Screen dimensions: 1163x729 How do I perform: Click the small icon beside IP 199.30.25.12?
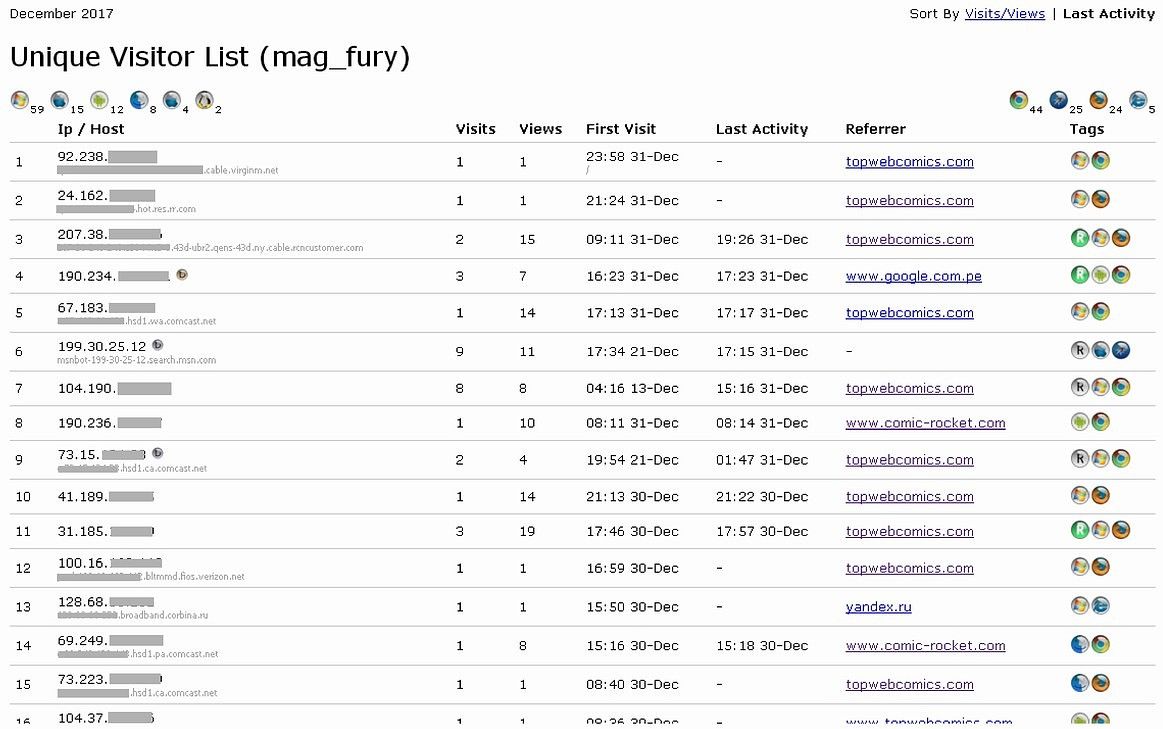157,345
